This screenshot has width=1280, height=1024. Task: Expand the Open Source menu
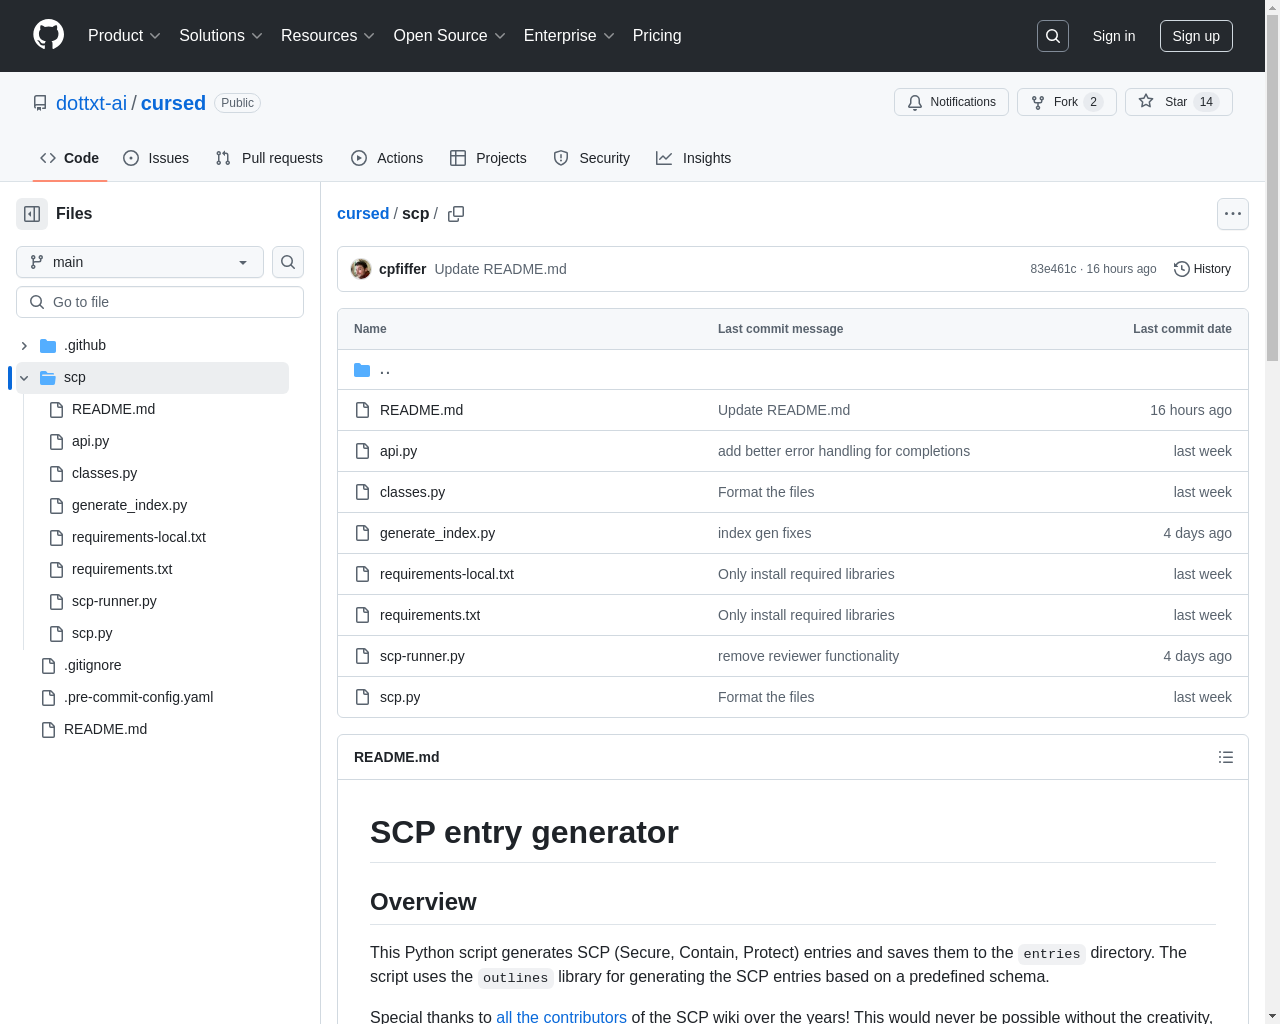450,36
